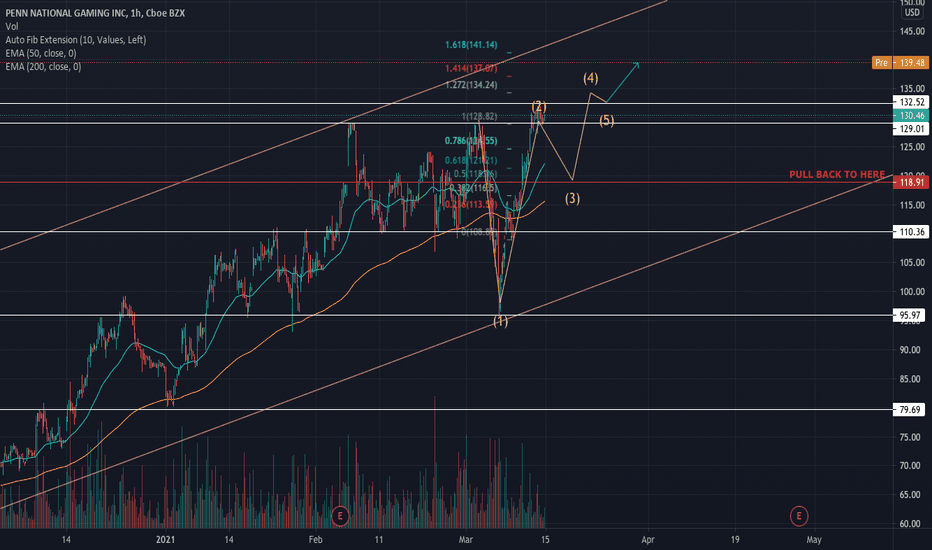
Task: Click the Feb label on time axis
Action: point(315,539)
